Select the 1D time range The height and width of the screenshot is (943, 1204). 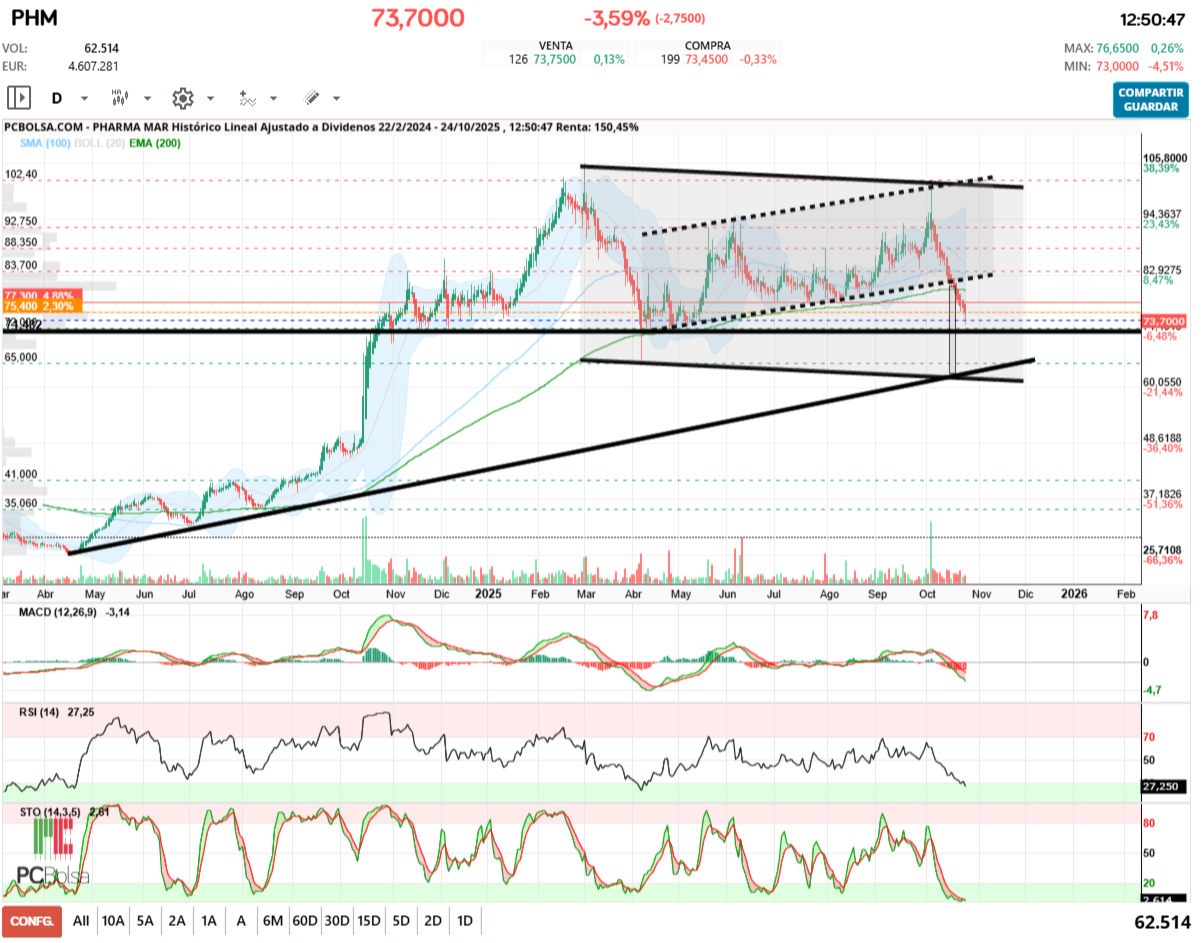465,920
